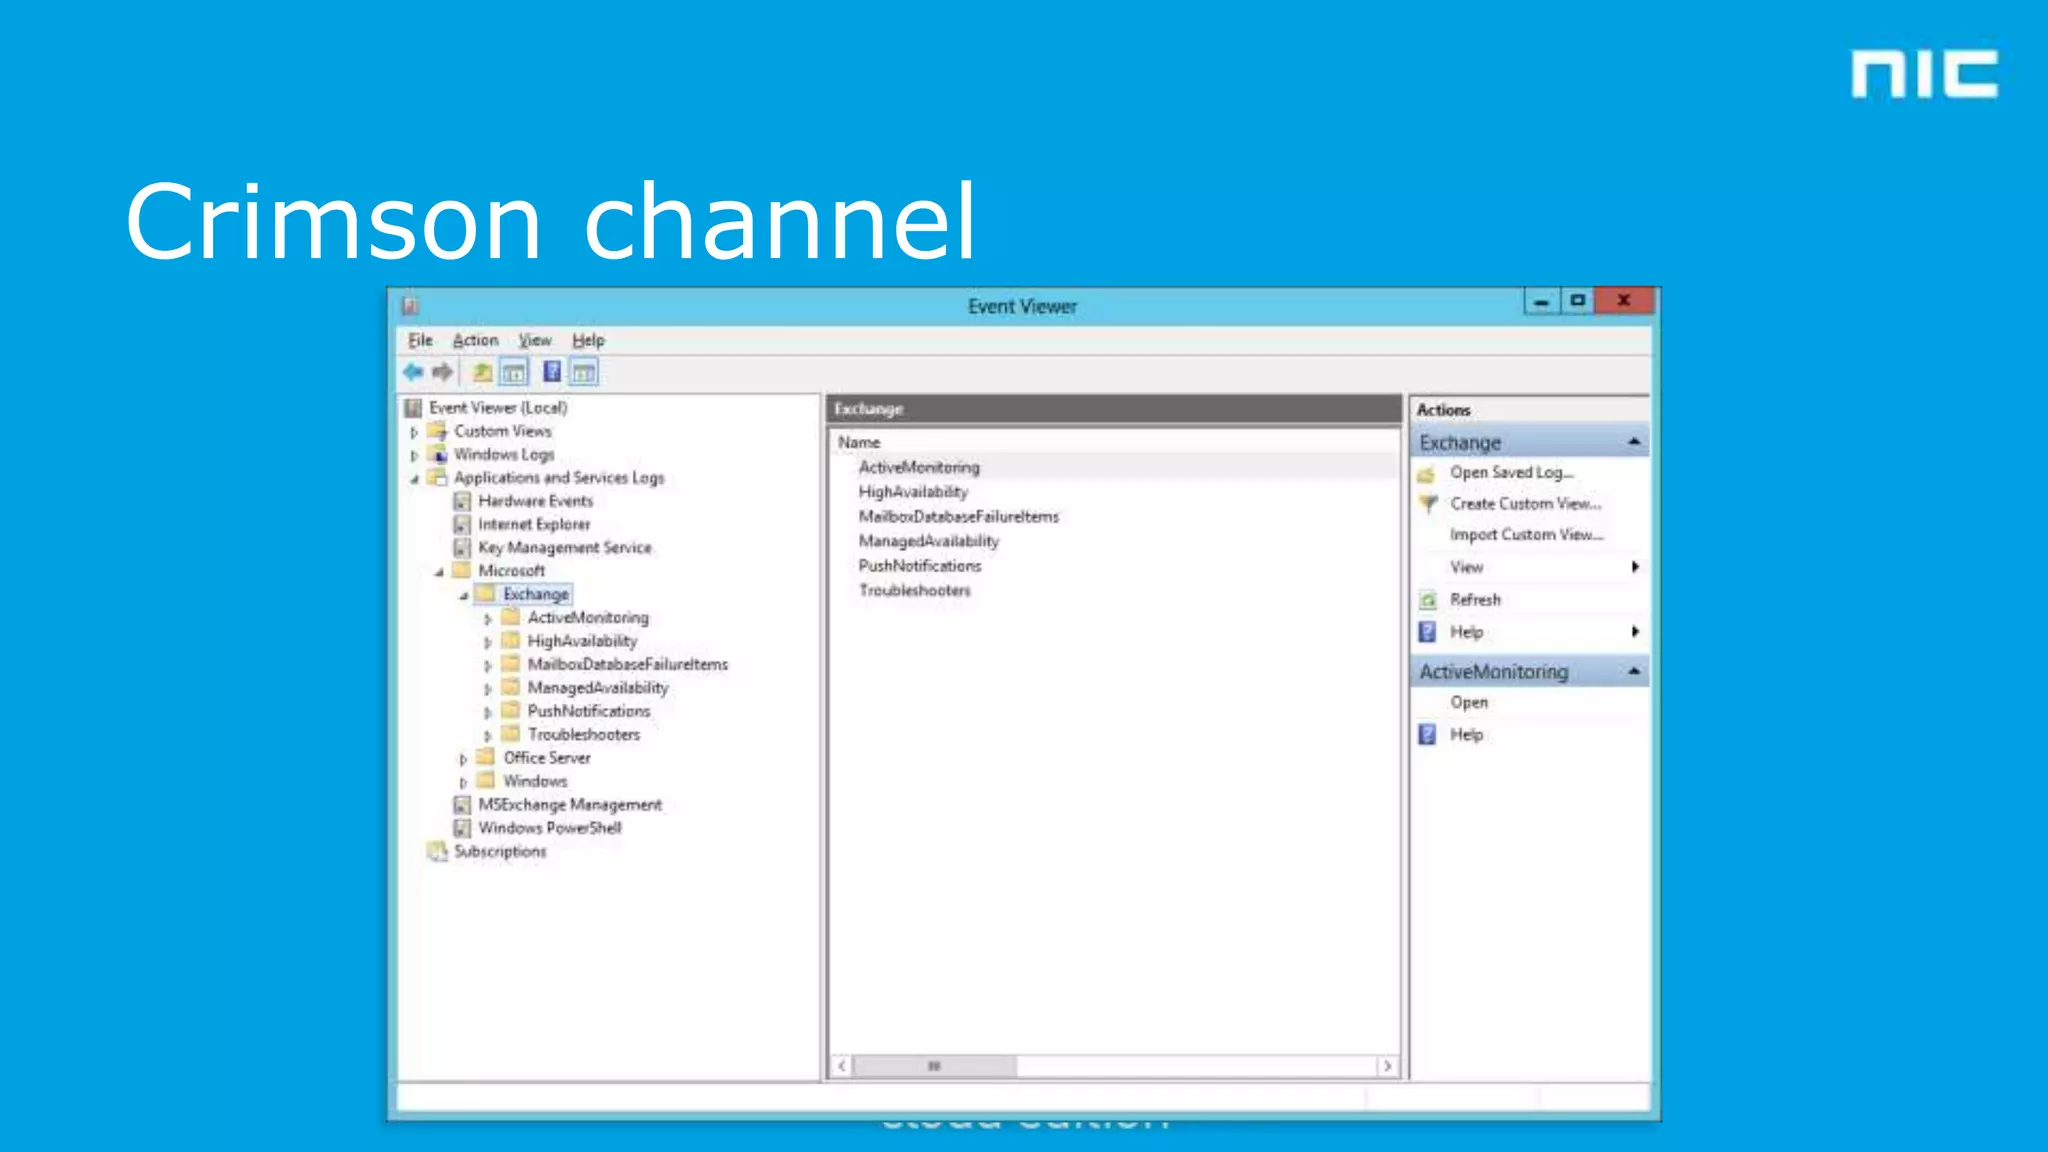Click the Forward arrow toolbar icon
Image resolution: width=2048 pixels, height=1152 pixels.
[442, 372]
